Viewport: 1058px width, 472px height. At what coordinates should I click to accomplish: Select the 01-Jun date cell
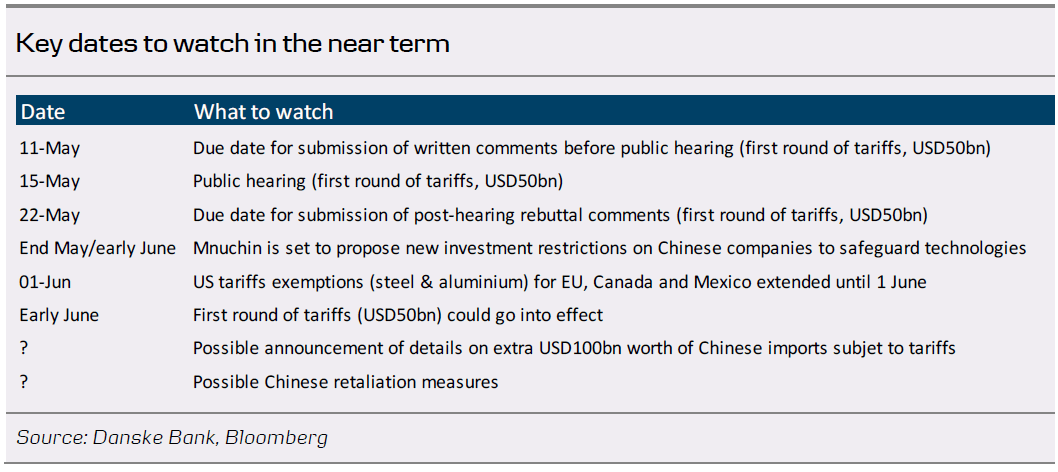point(46,282)
